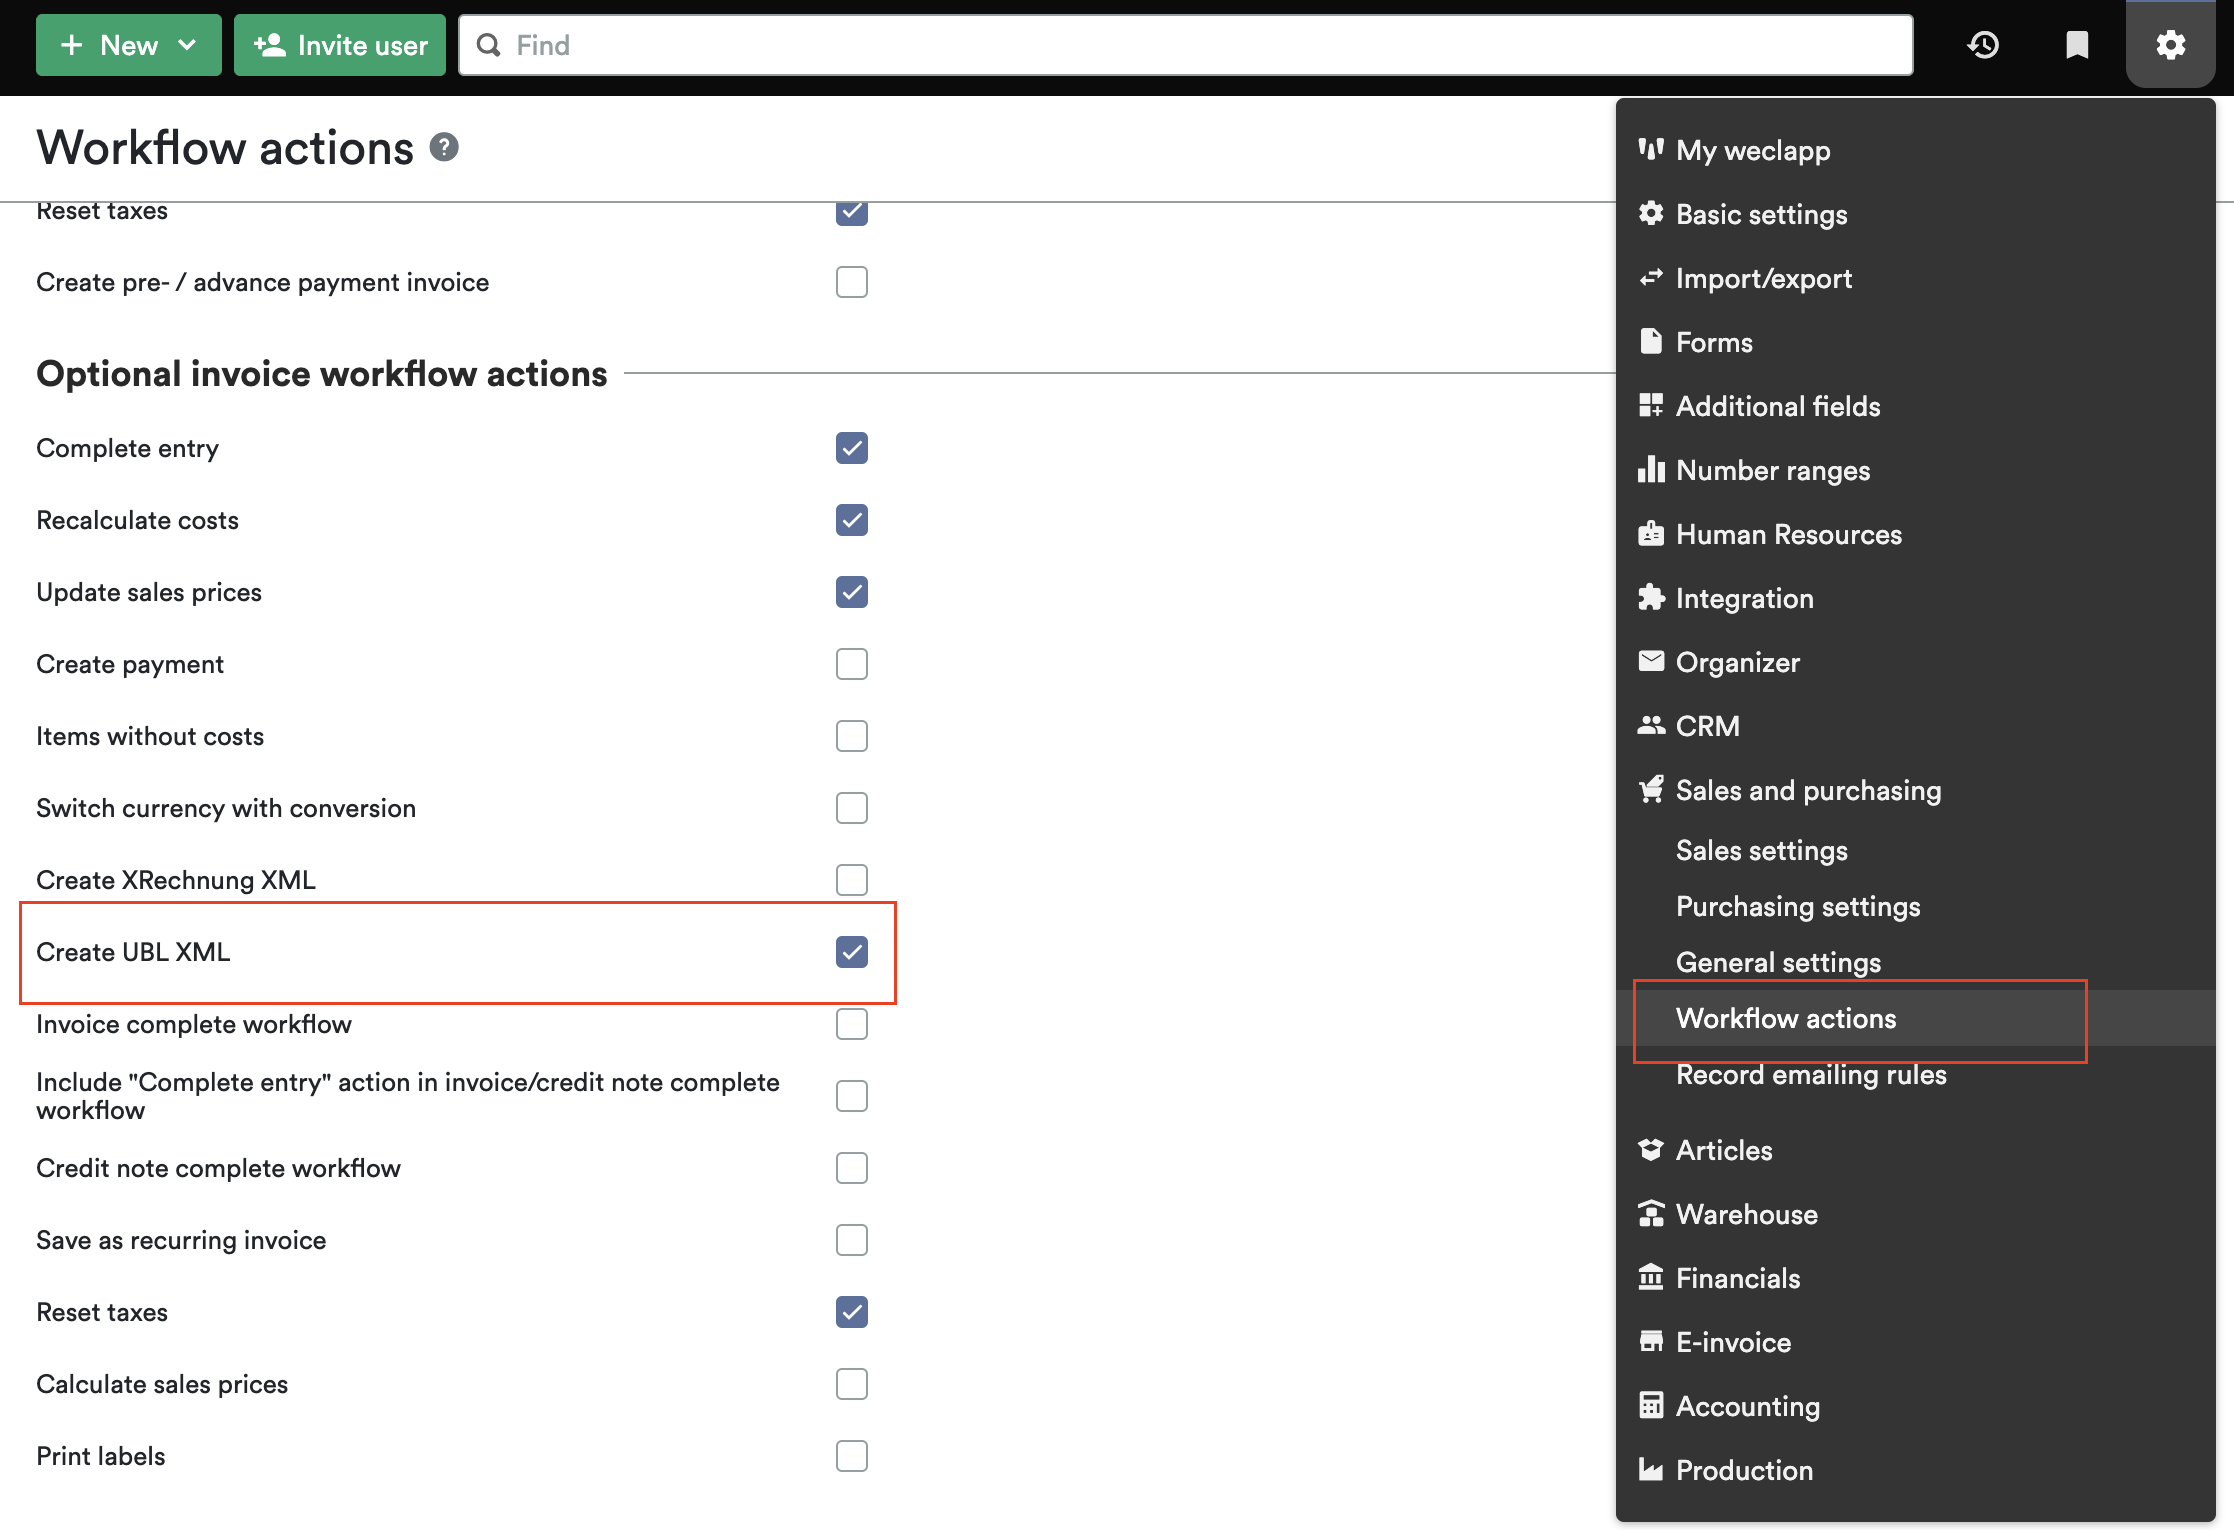Open Accounting settings from the sidebar

coord(1748,1406)
